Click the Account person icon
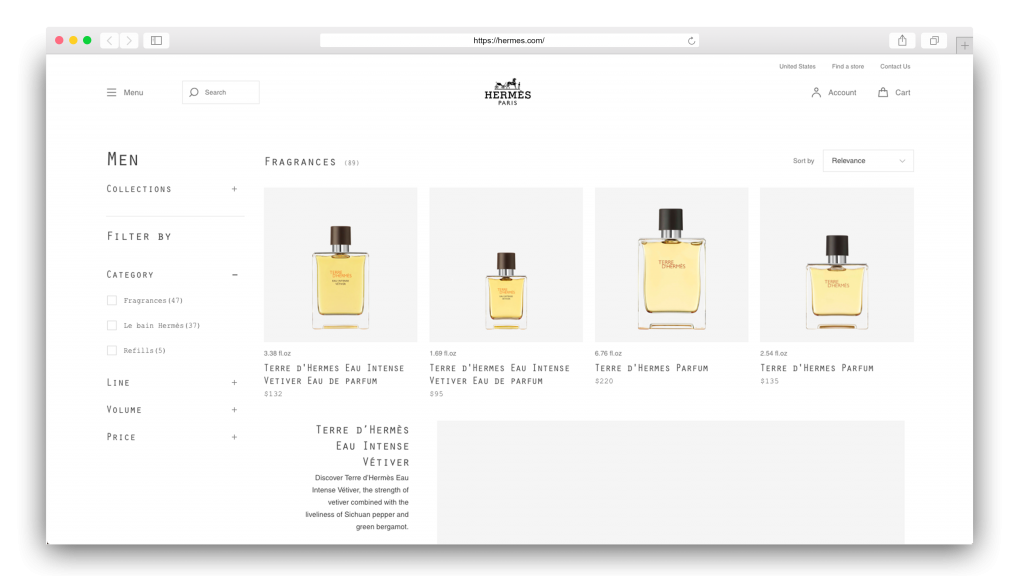 coord(818,92)
